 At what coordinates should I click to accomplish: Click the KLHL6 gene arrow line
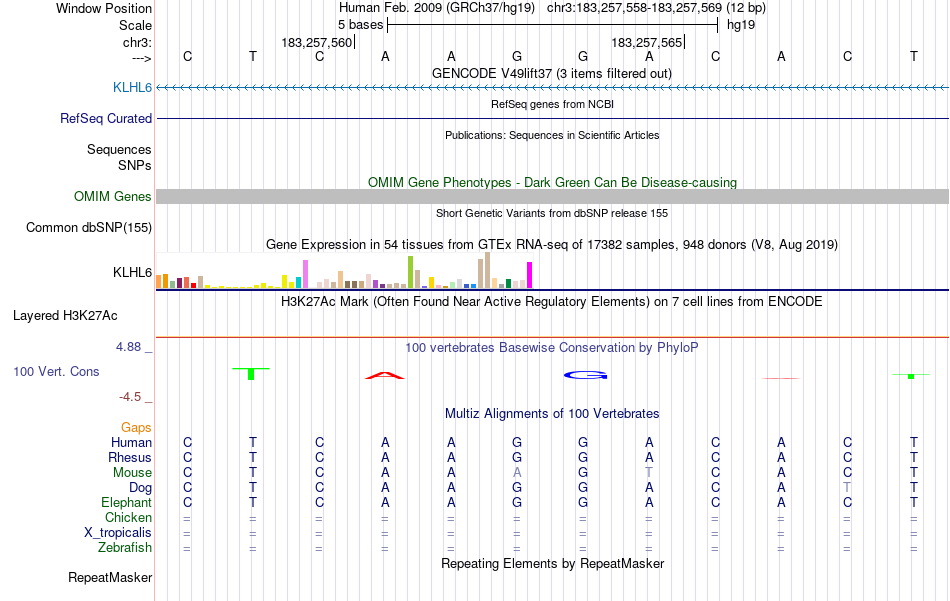point(552,88)
